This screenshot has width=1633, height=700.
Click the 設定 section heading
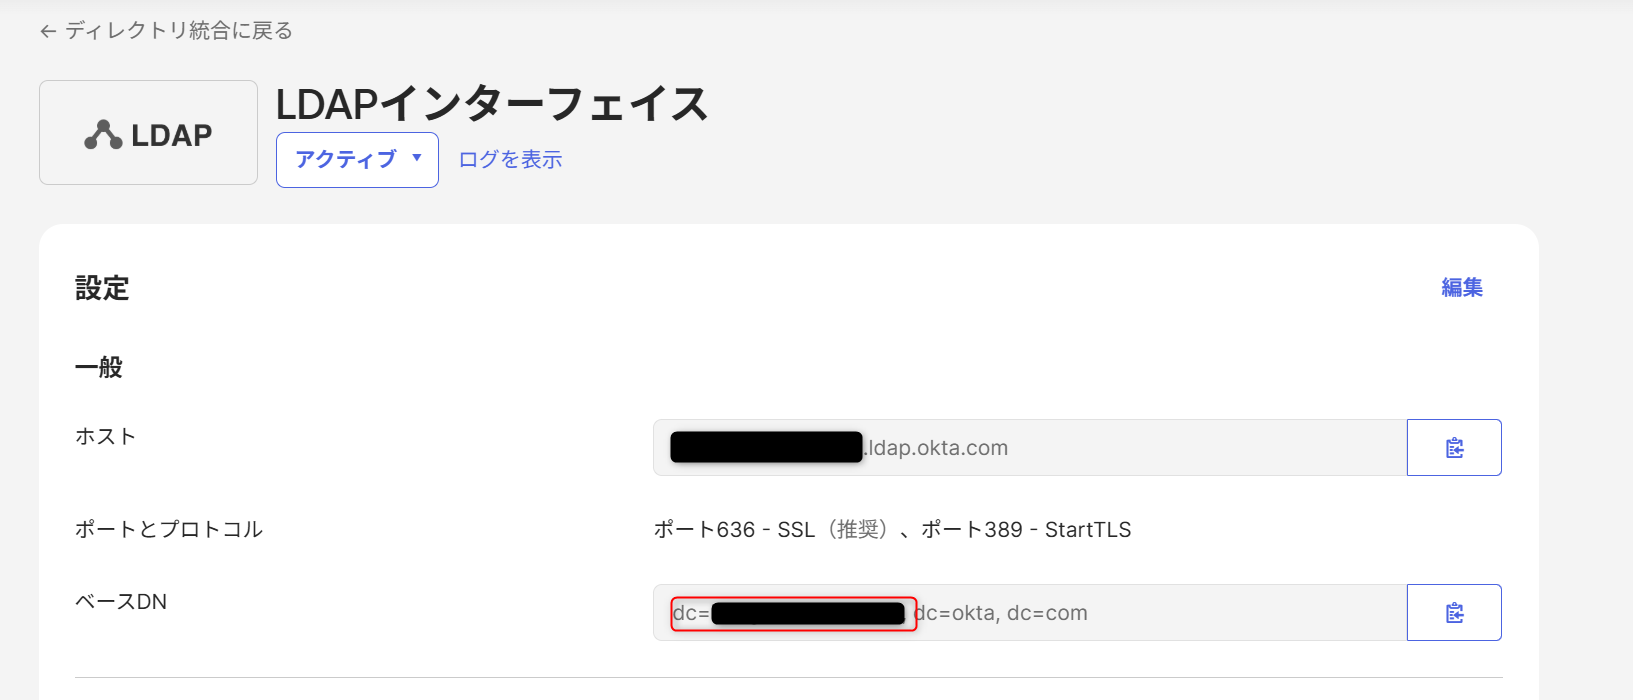pyautogui.click(x=102, y=289)
